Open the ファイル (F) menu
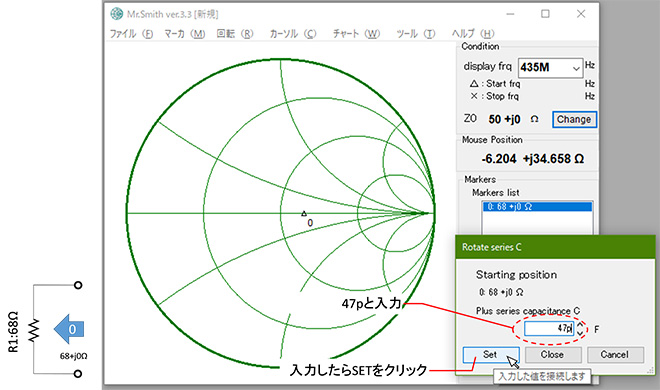 (x=131, y=34)
